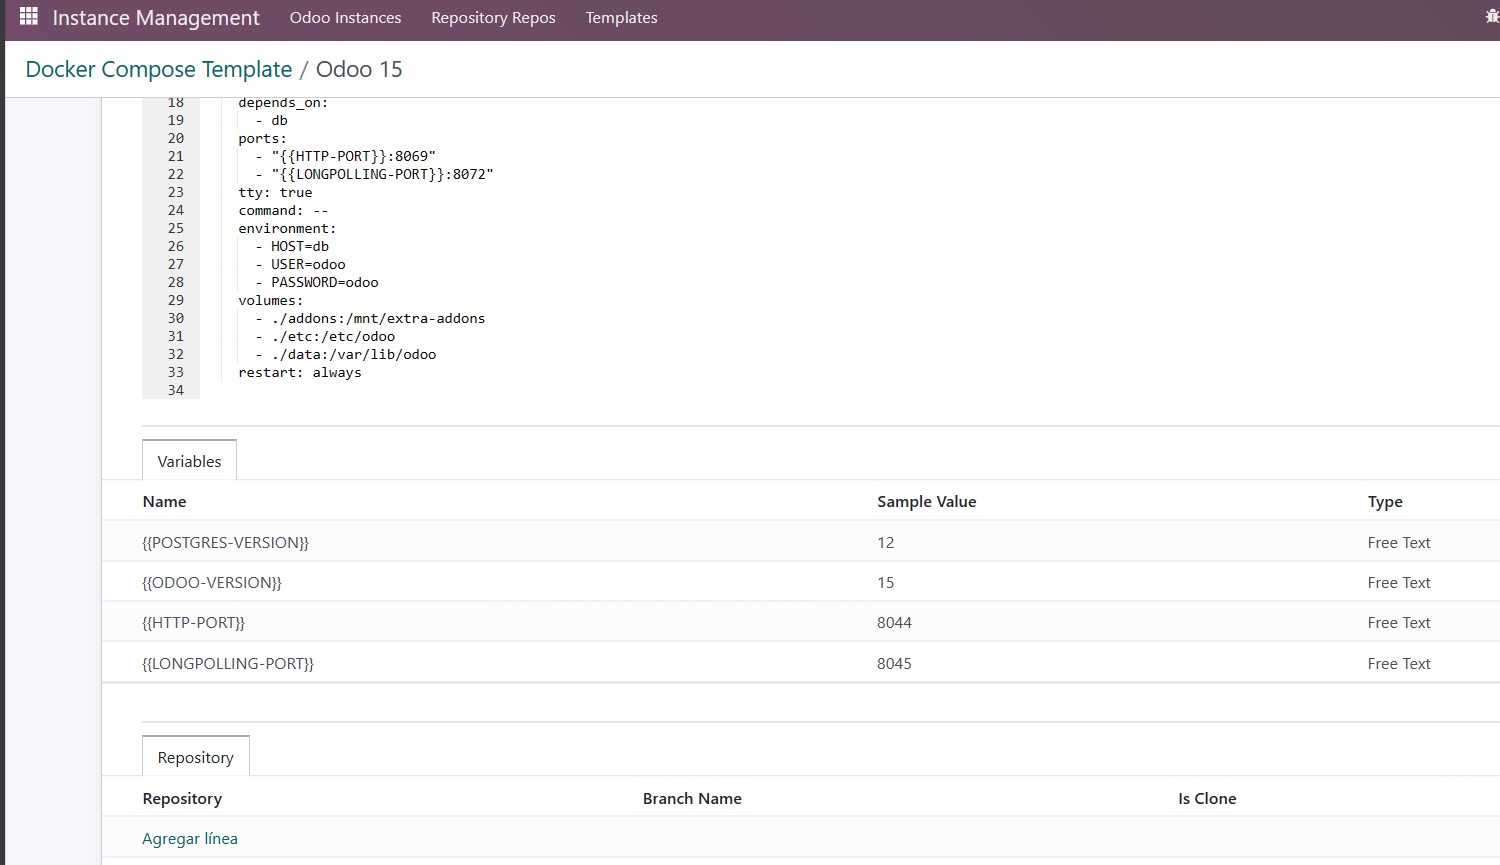Click Agregar línea in Repository list
This screenshot has height=865, width=1500.
coord(190,838)
